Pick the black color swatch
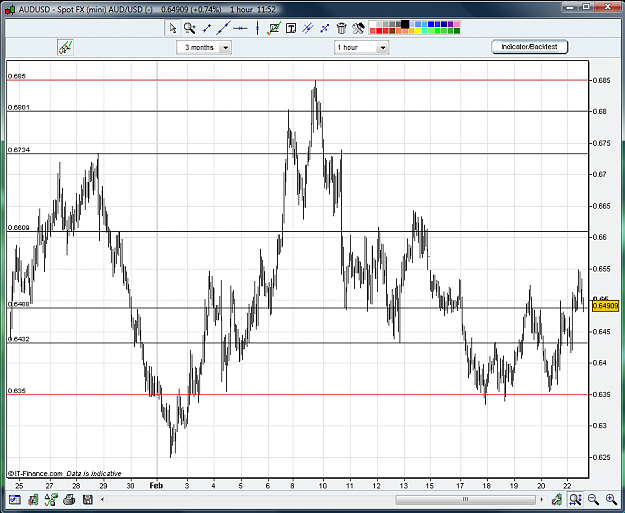Viewport: 625px width, 513px height. point(405,25)
